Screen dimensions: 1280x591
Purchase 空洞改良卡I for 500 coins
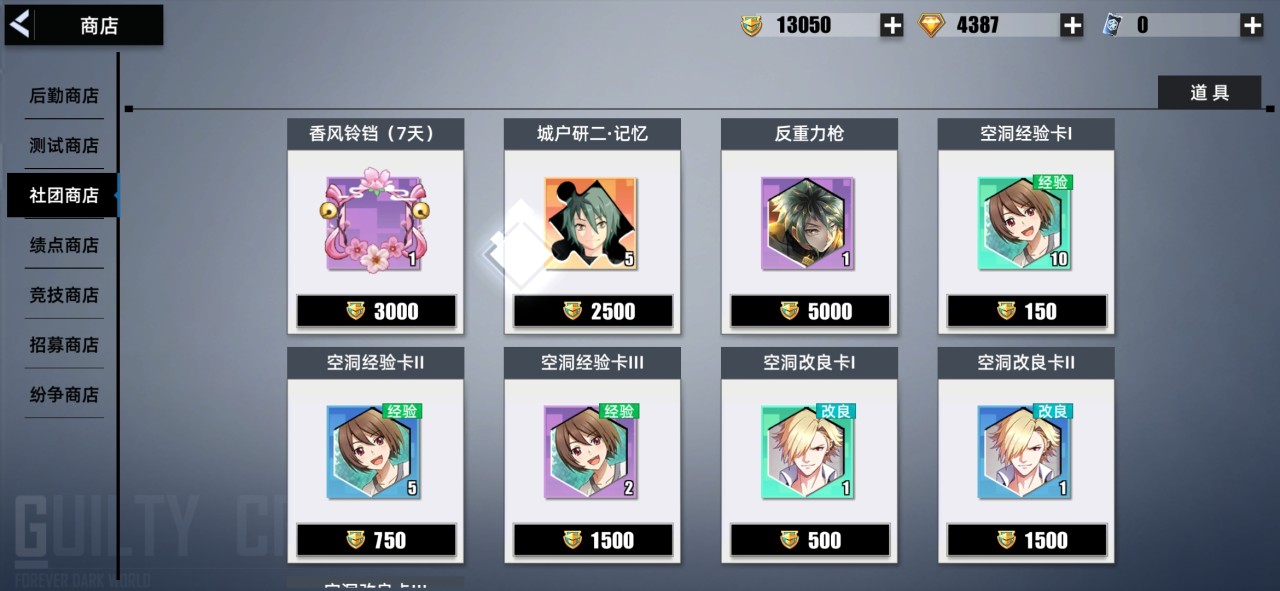pos(810,540)
